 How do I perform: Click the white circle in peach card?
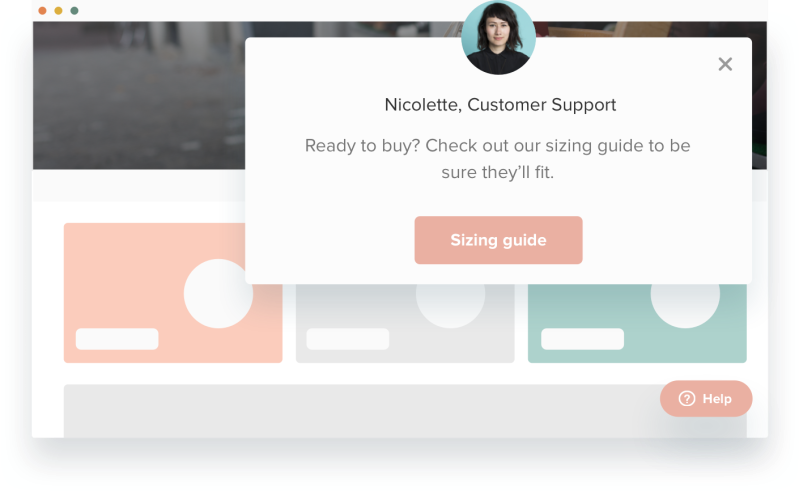(x=218, y=294)
